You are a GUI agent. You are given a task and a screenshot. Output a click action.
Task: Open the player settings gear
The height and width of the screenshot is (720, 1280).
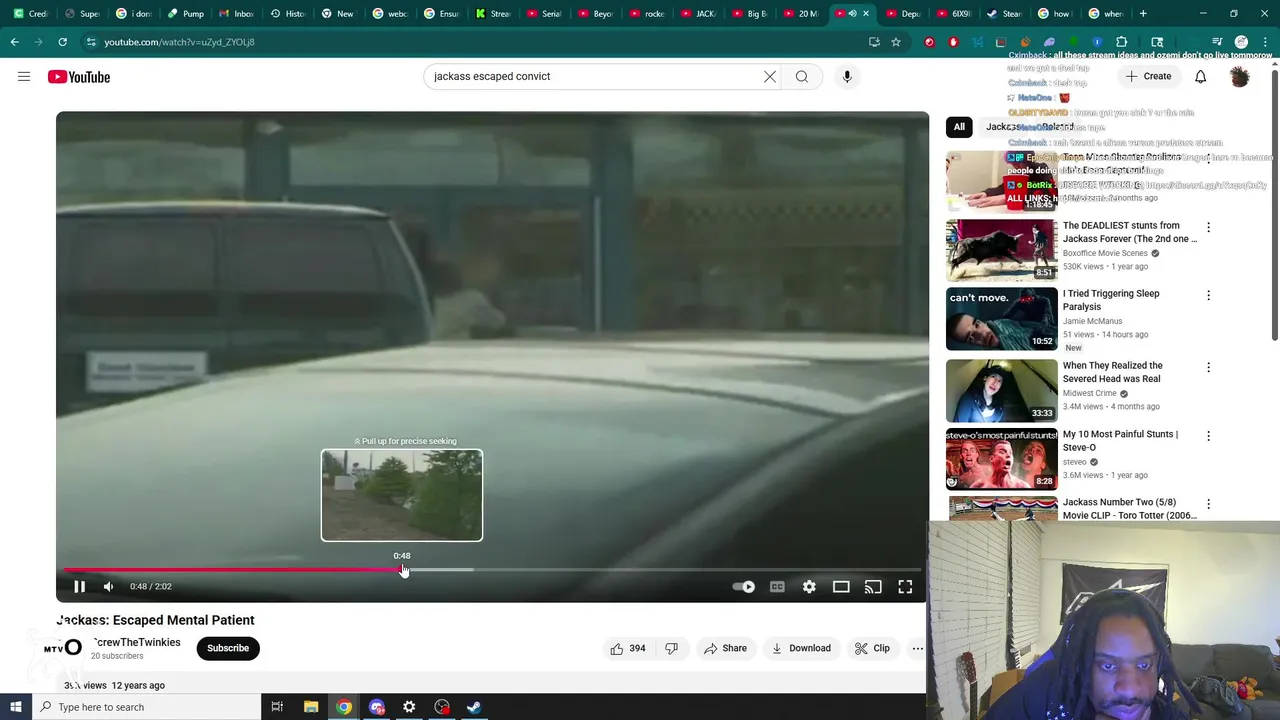809,587
